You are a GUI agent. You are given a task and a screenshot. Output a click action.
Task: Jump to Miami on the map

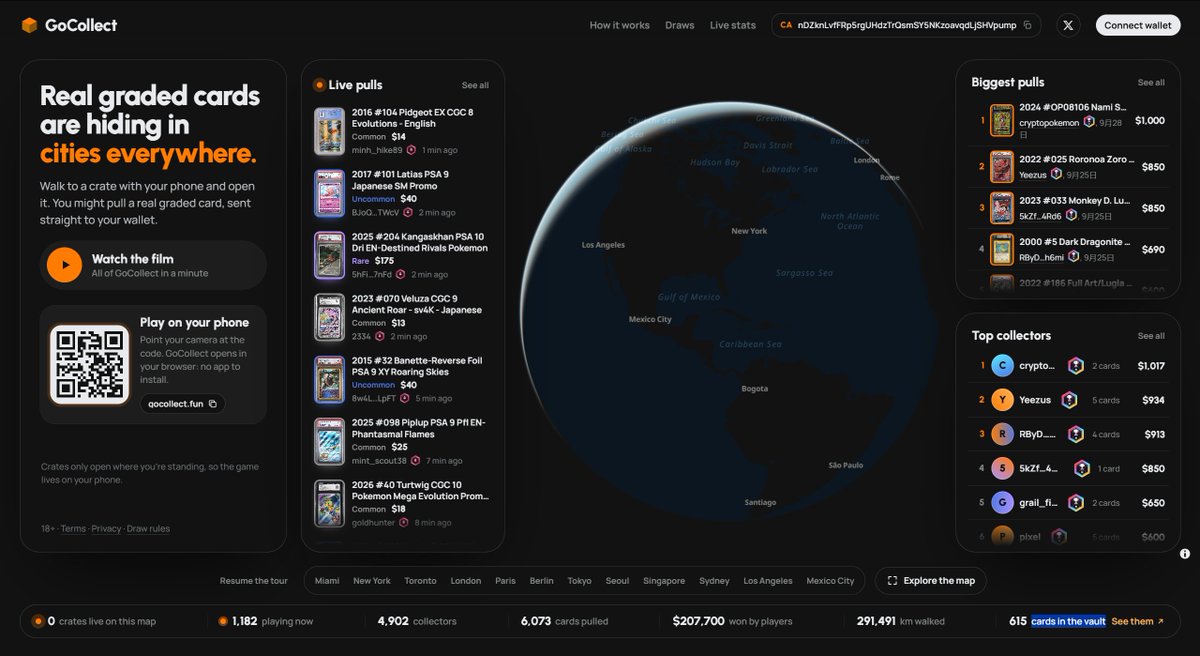[327, 581]
